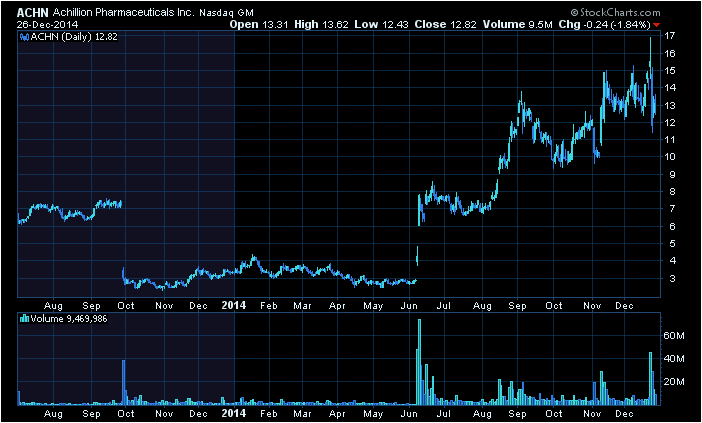Click the Volume 9,469,986 legend text

[x=69, y=319]
